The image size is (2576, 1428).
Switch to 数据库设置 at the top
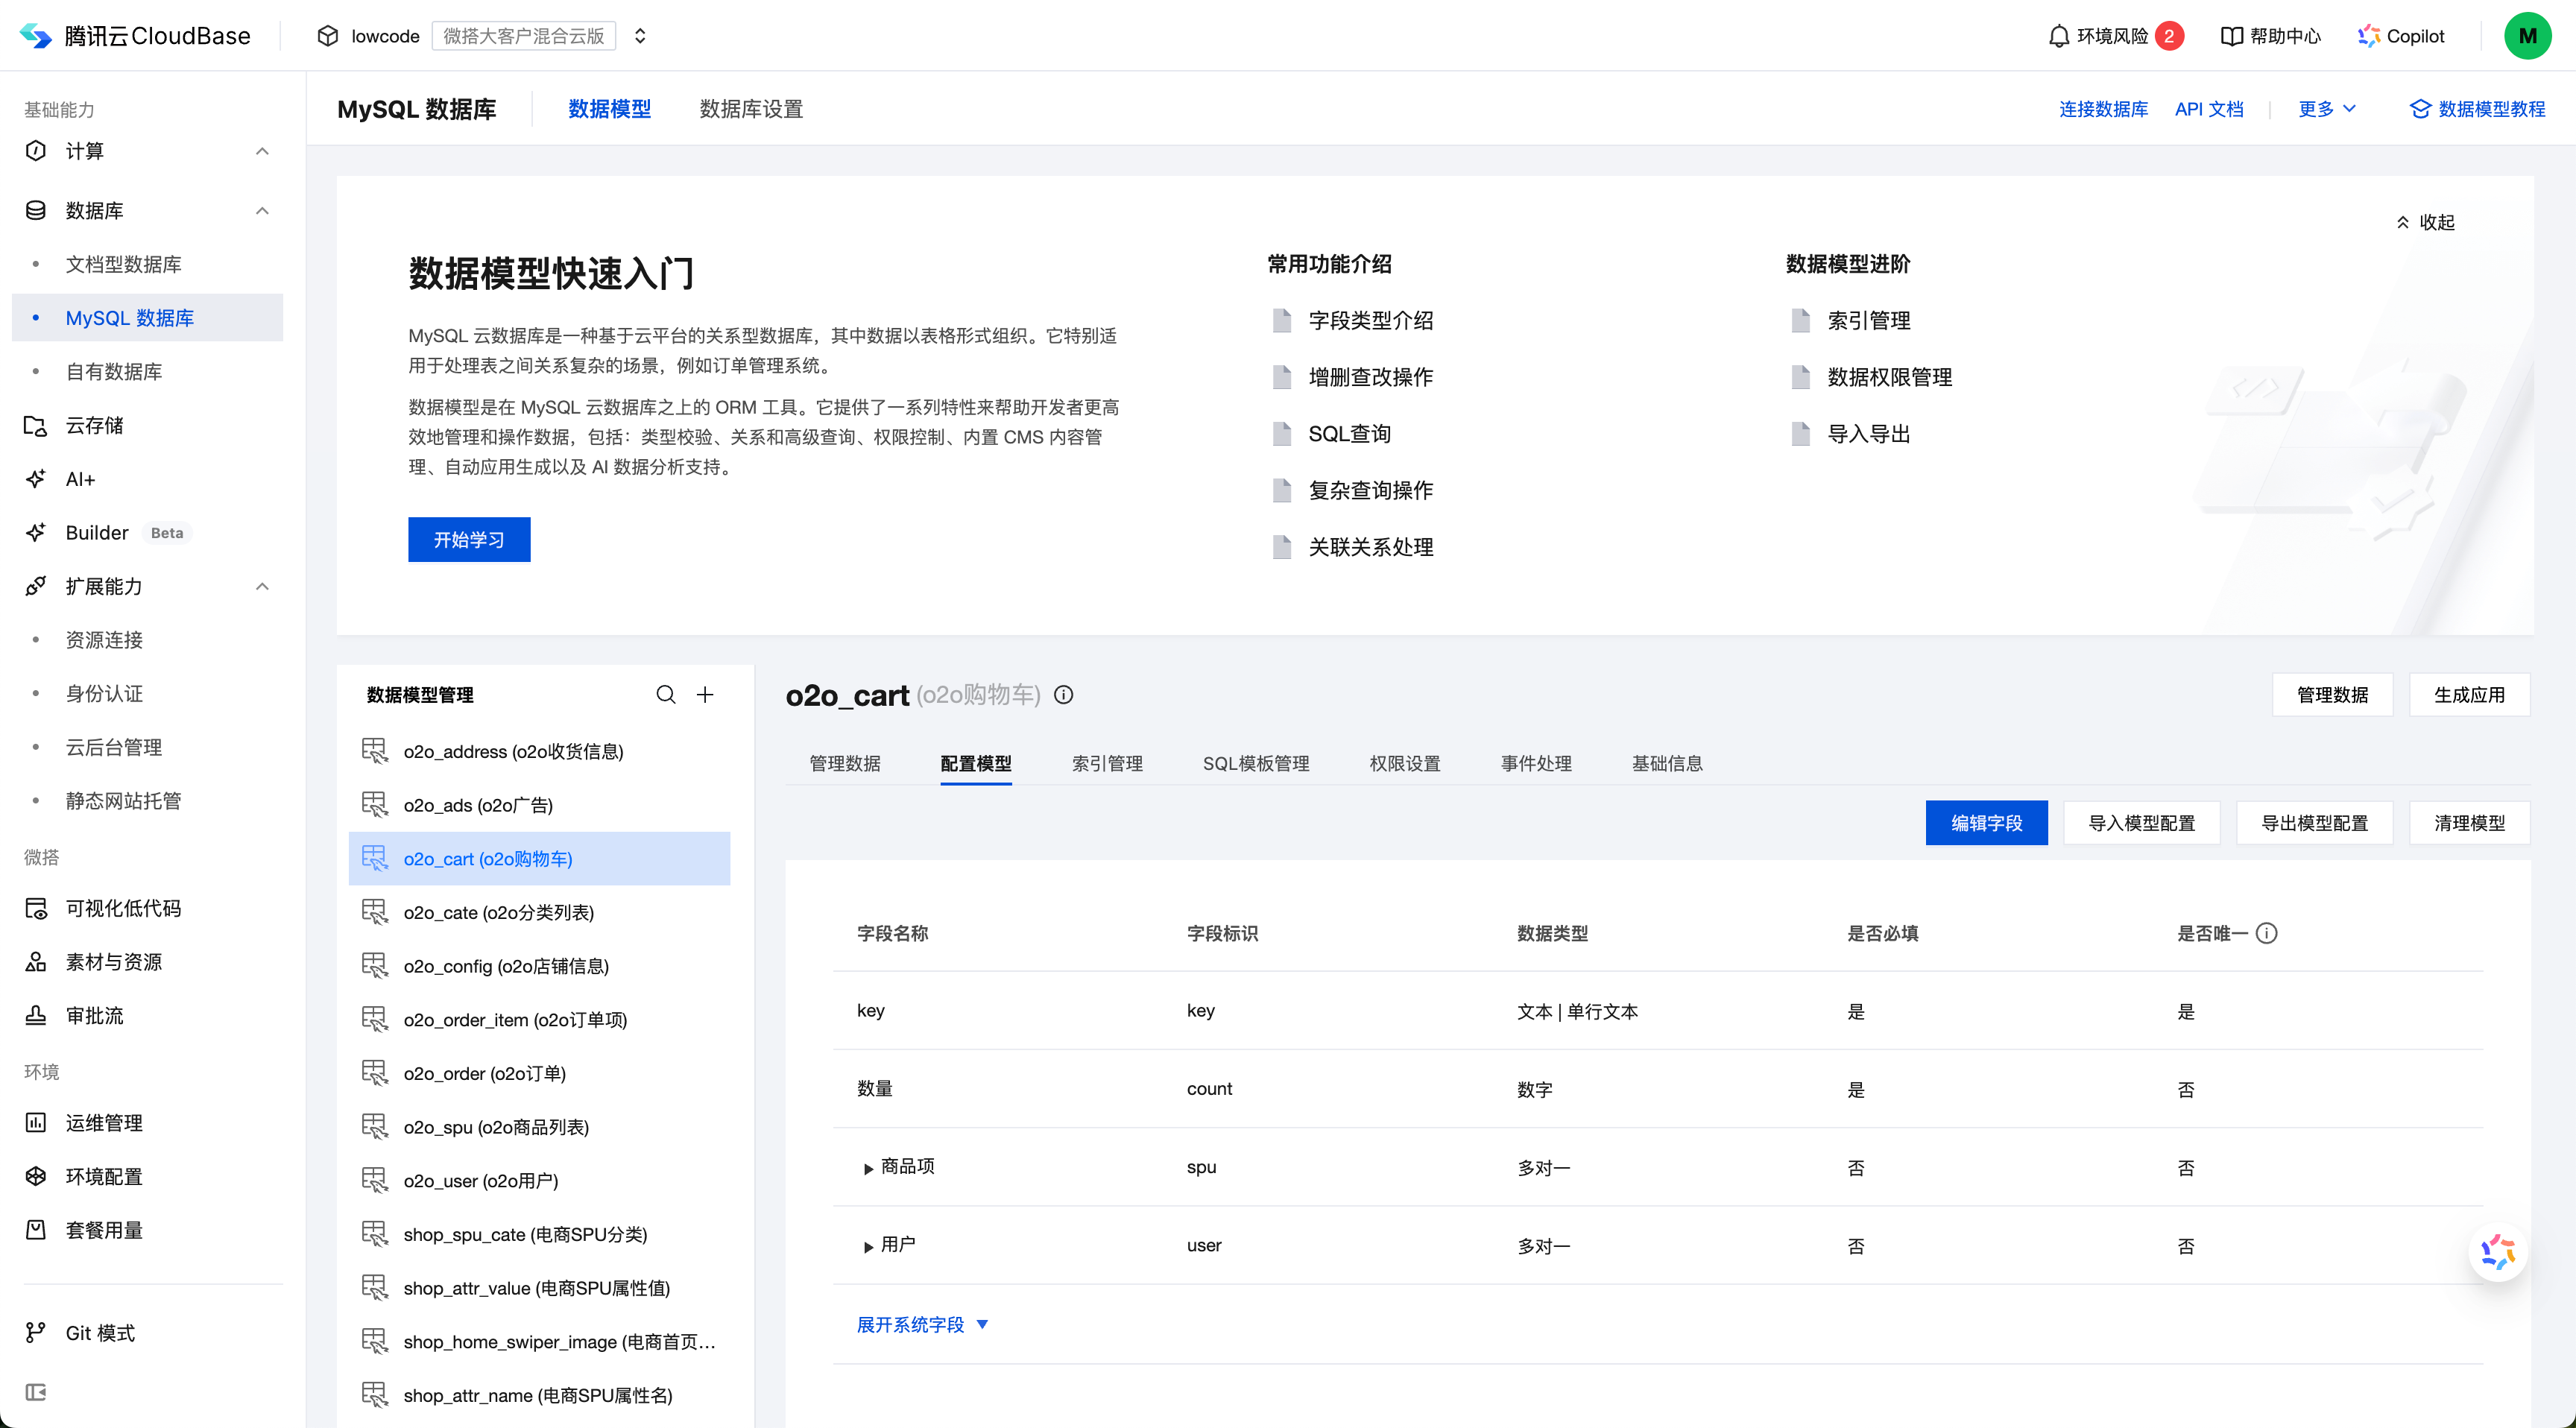coord(750,109)
